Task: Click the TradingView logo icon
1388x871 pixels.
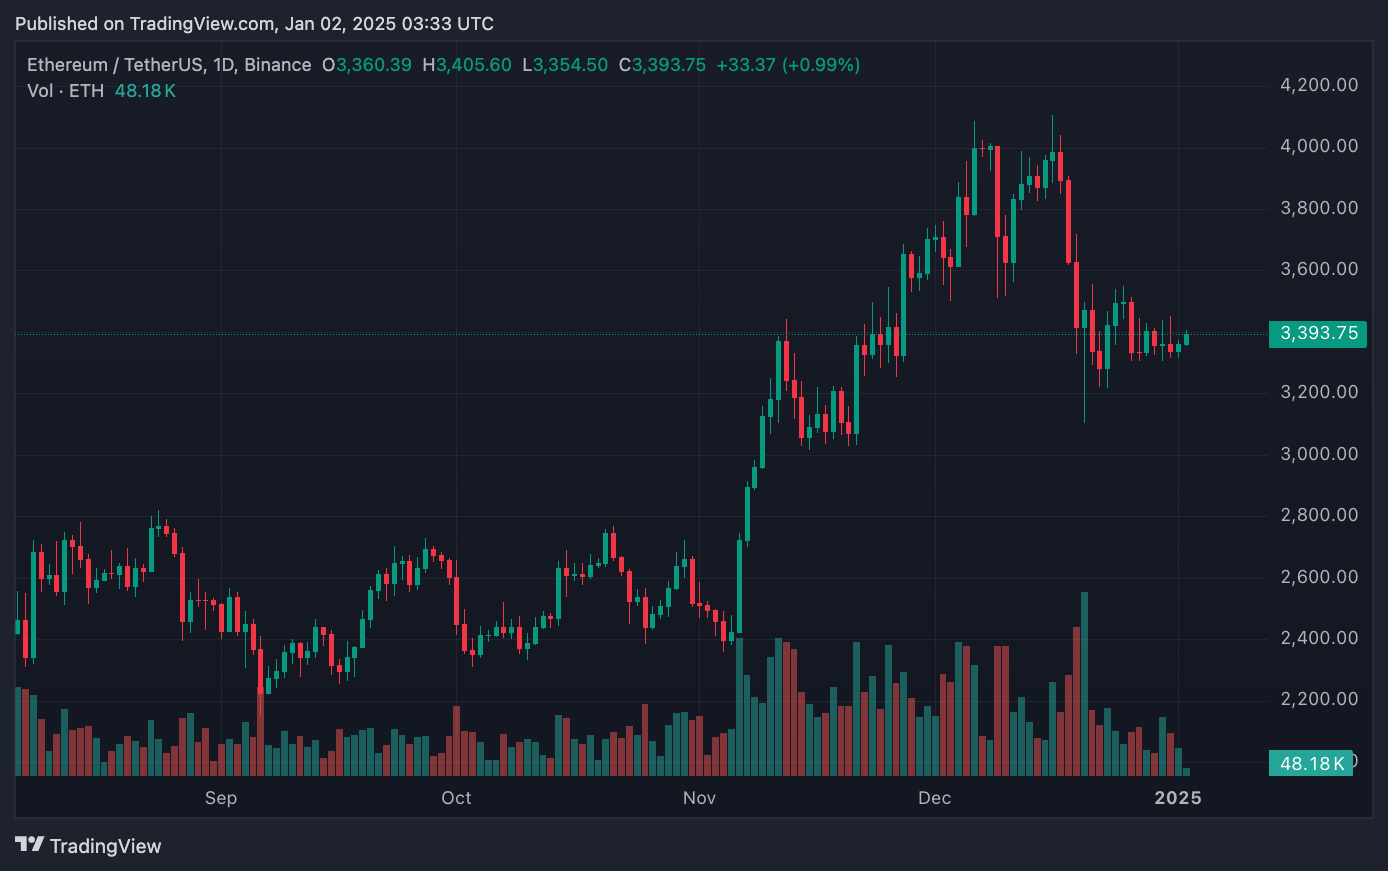Action: point(29,845)
